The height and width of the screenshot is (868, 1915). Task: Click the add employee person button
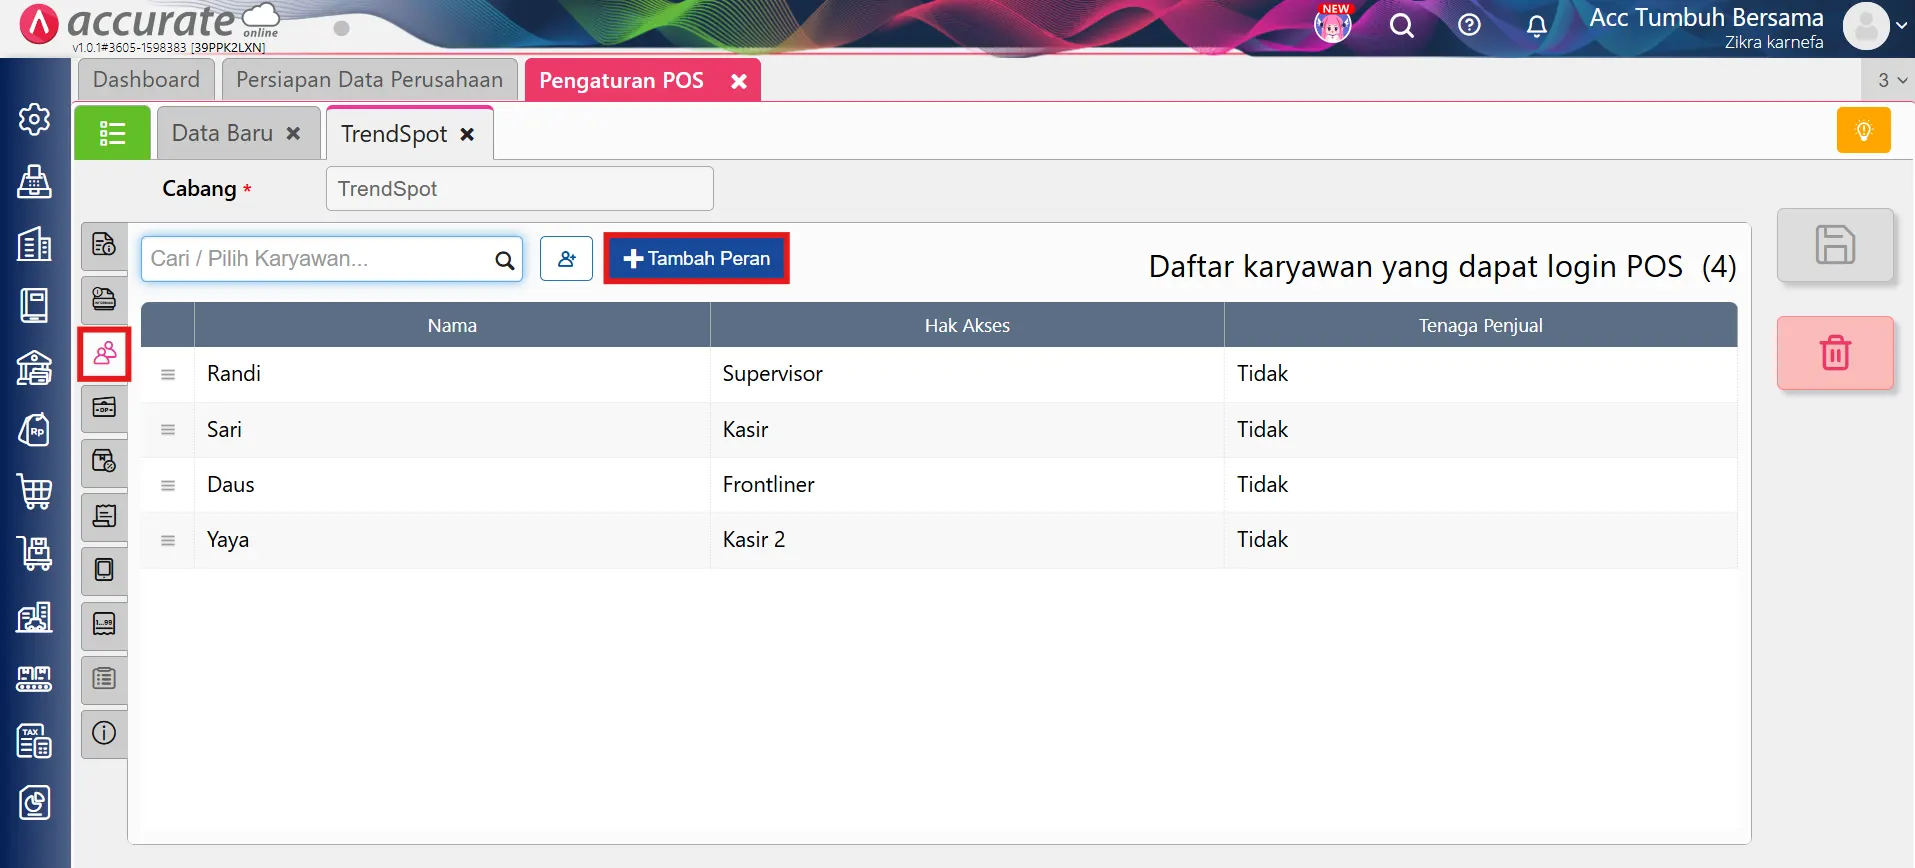coord(566,259)
